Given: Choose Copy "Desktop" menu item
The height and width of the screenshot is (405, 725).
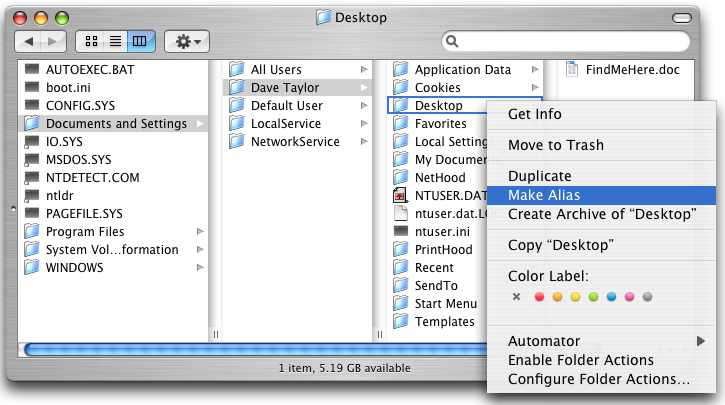Looking at the screenshot, I should 602,245.
